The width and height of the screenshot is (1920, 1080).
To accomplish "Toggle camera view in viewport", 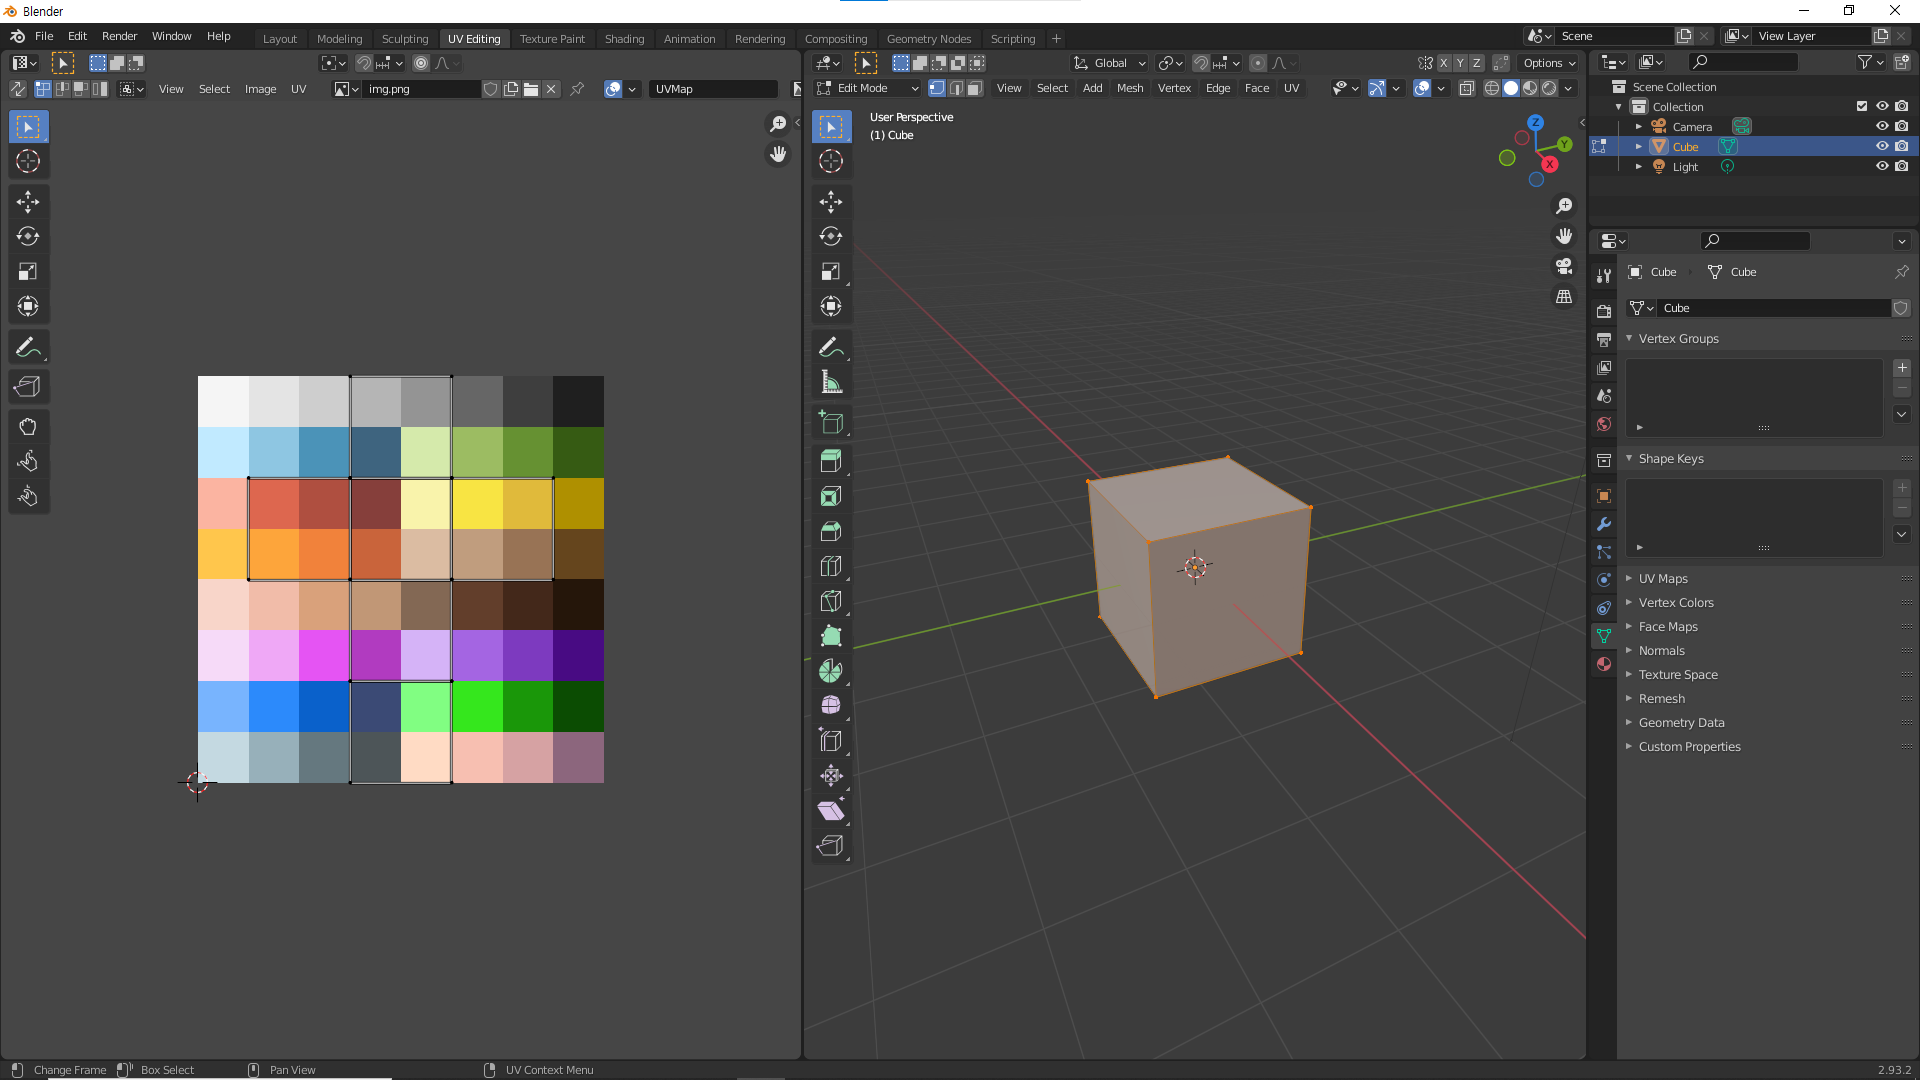I will click(x=1564, y=266).
